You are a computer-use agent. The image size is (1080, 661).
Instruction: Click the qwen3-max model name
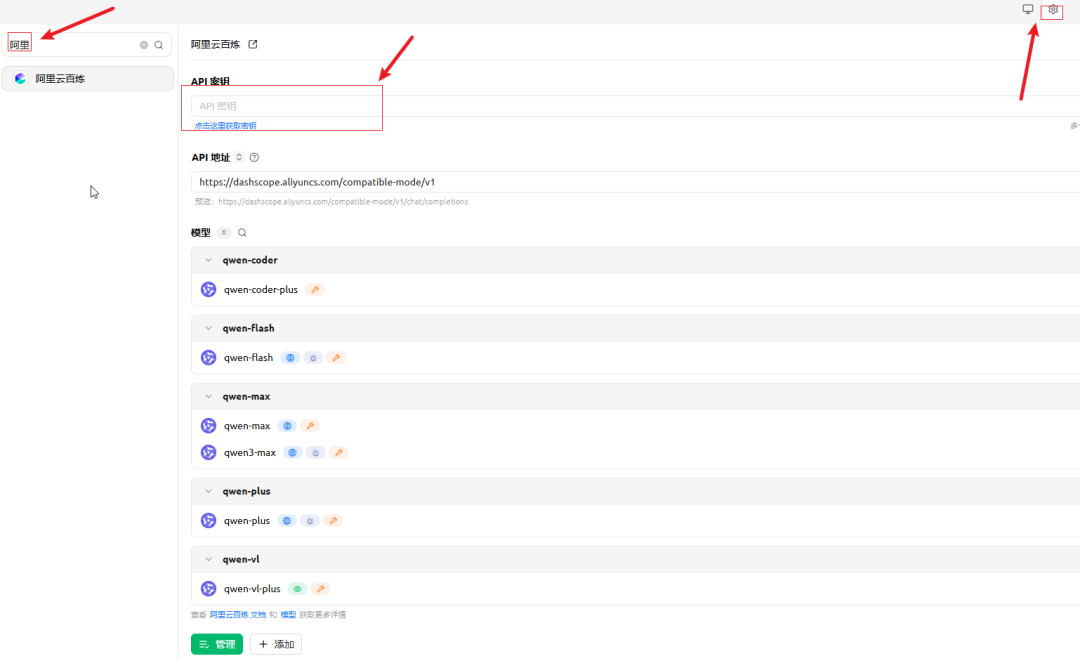click(x=250, y=452)
